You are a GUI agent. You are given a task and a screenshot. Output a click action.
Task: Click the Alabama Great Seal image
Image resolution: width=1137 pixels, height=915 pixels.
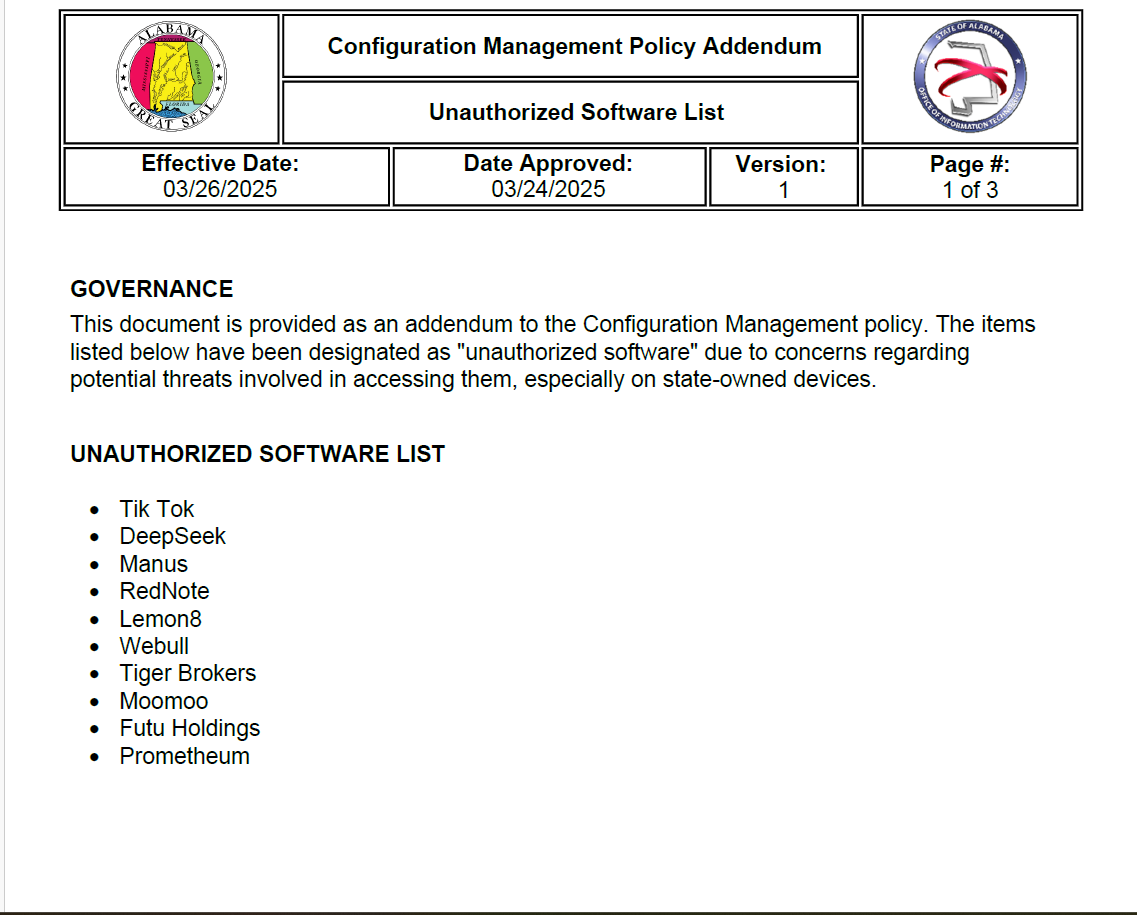tap(172, 77)
